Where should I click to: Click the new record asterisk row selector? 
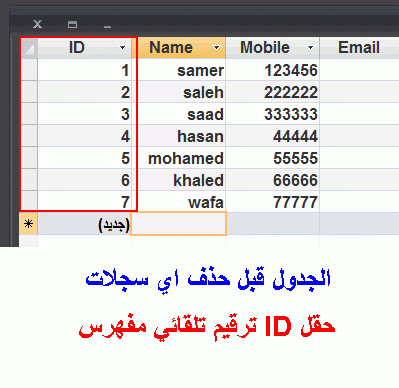[x=29, y=224]
